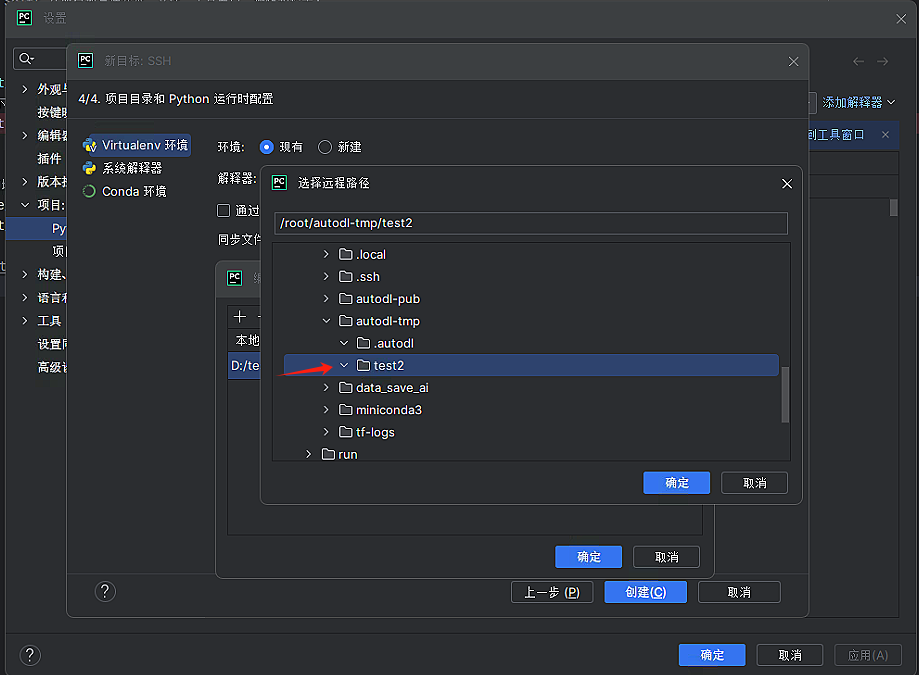The image size is (919, 675).
Task: Expand the miniconda3 folder
Action: (326, 410)
